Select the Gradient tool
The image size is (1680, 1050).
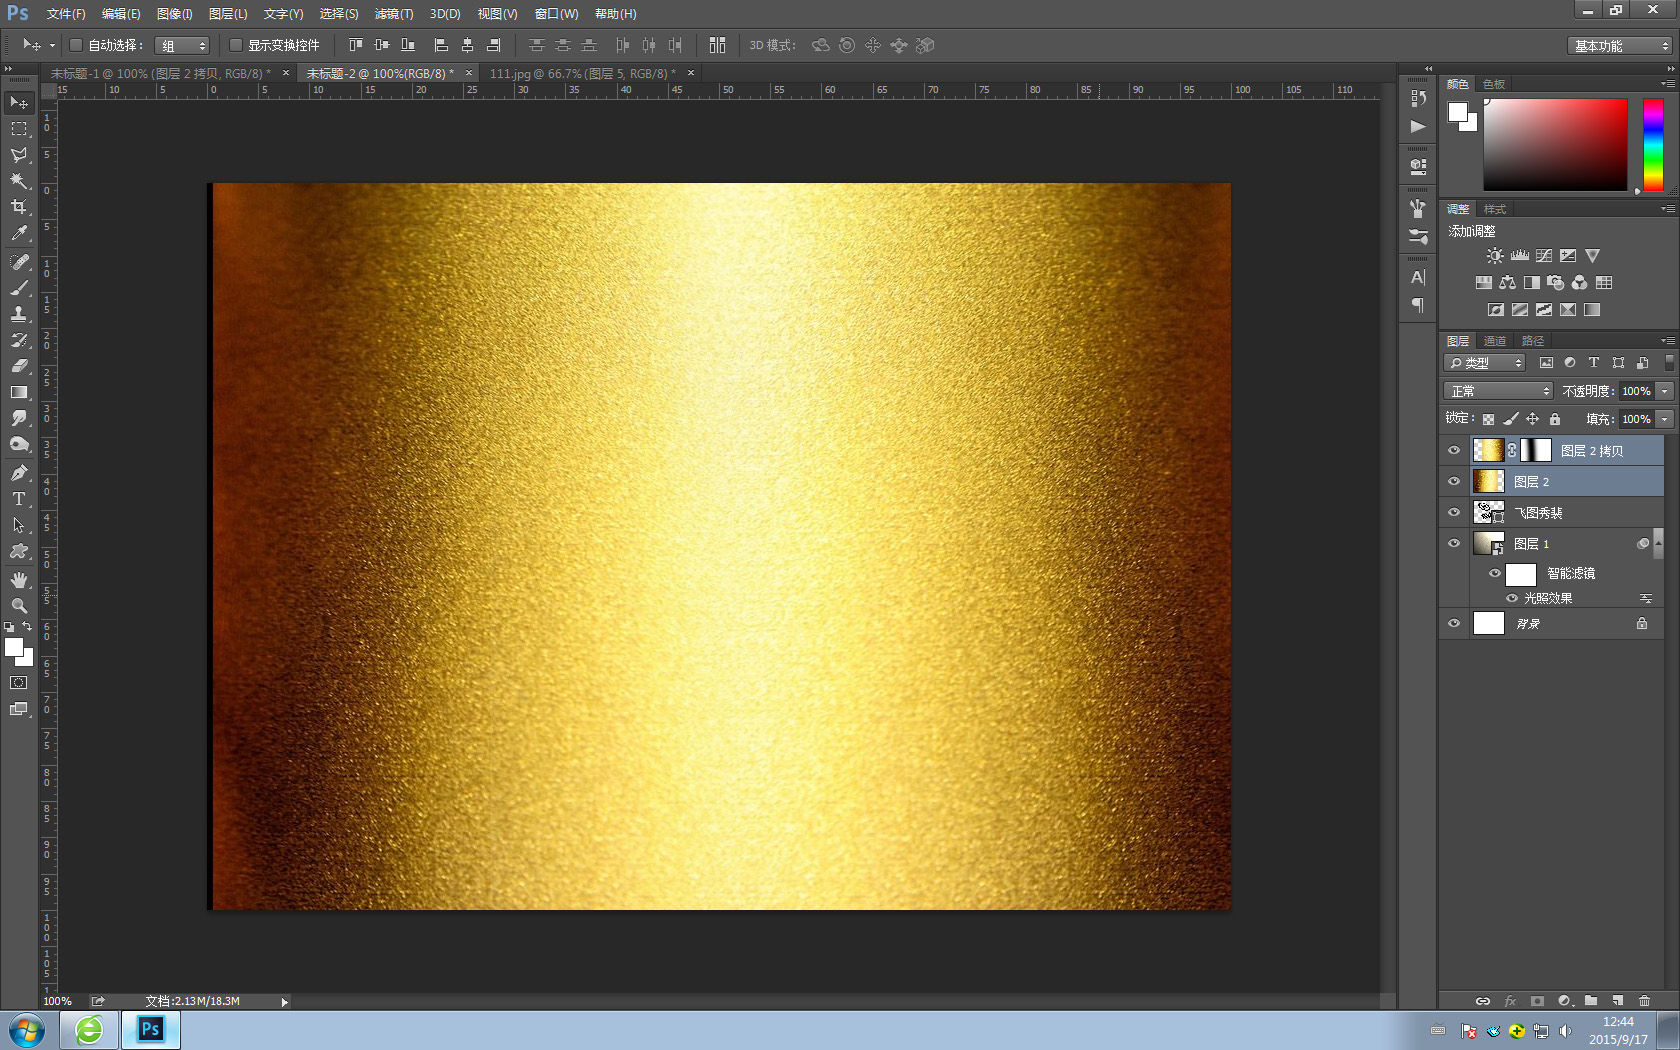[19, 392]
